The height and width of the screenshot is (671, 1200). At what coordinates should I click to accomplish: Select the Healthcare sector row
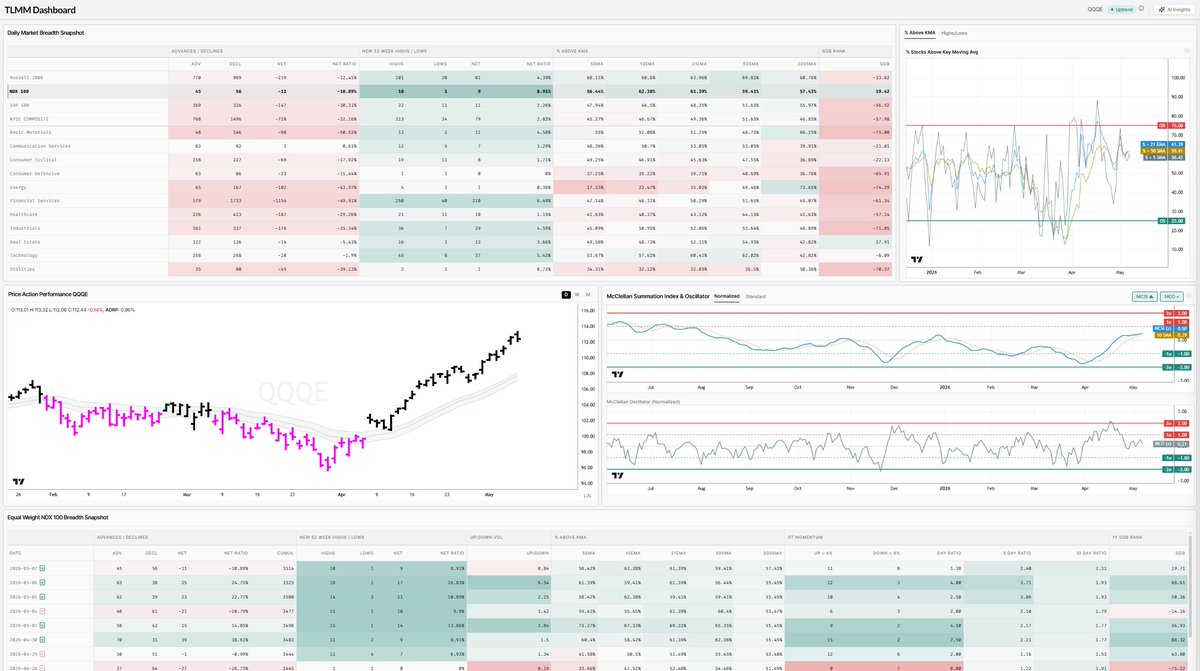click(x=449, y=214)
